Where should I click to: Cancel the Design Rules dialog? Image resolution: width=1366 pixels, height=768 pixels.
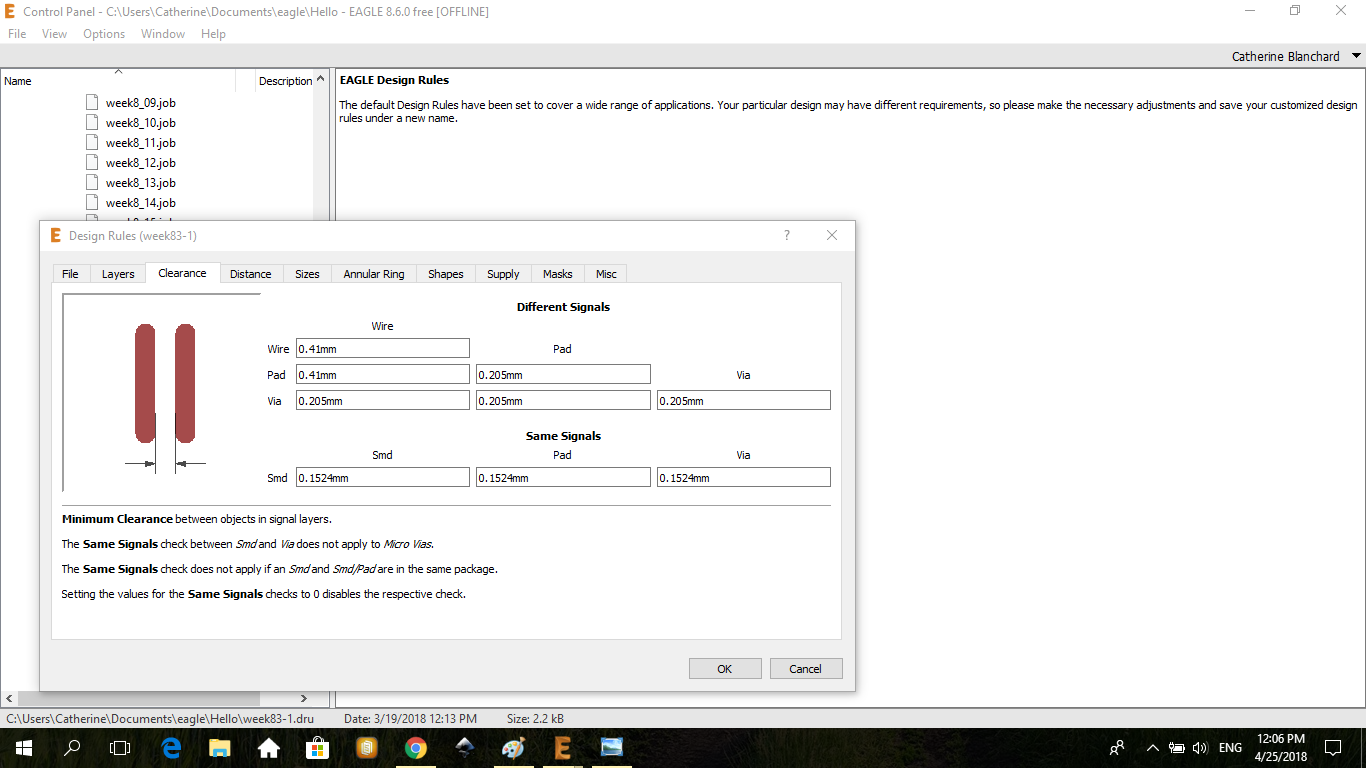pyautogui.click(x=805, y=669)
